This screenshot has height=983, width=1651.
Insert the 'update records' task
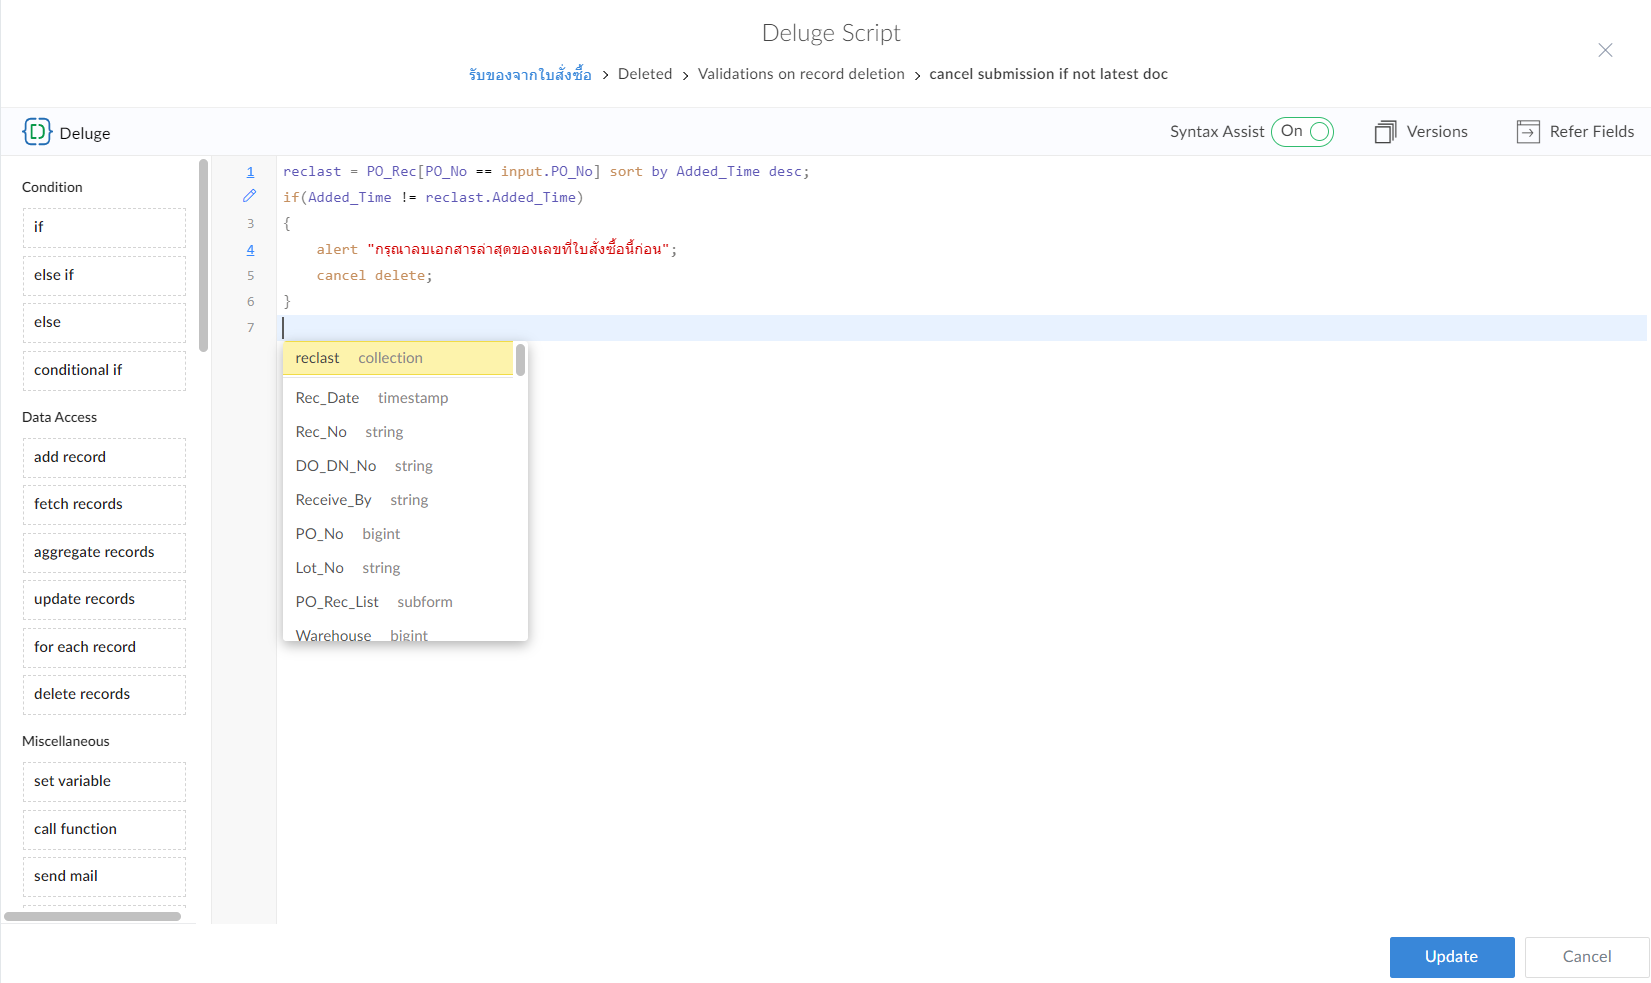pos(104,599)
